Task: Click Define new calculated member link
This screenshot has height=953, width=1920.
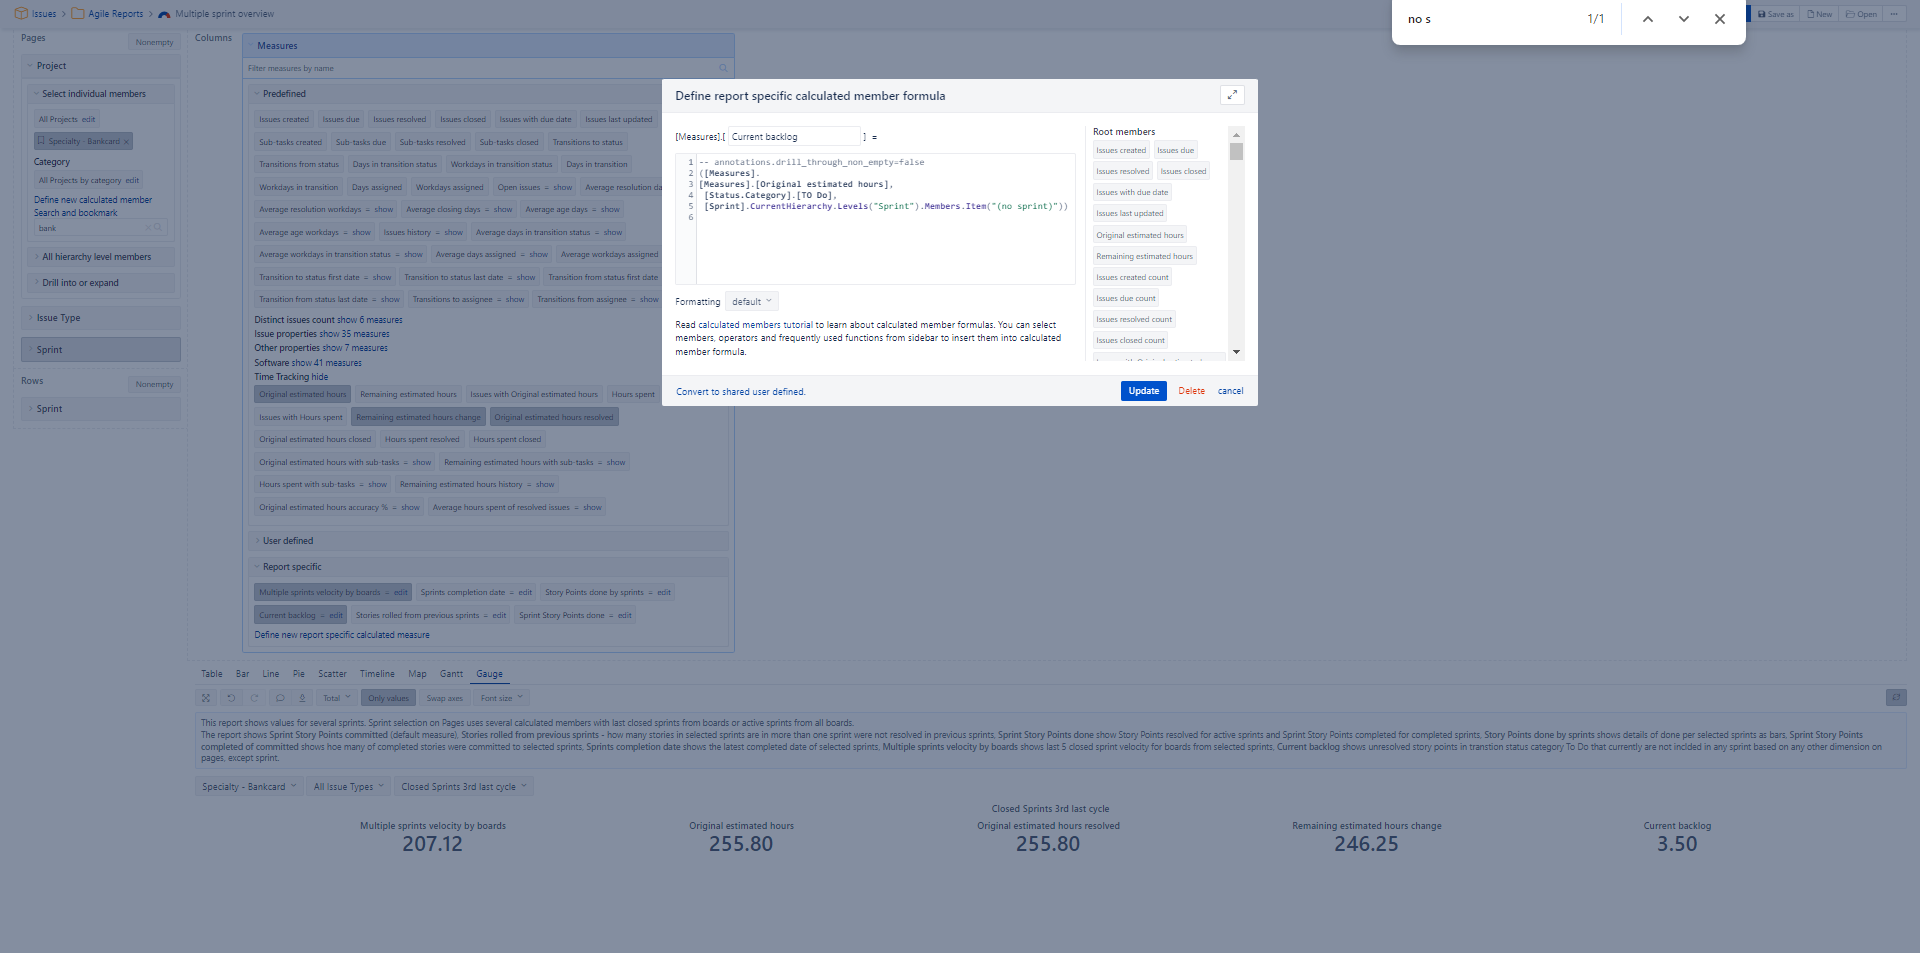Action: (x=93, y=200)
